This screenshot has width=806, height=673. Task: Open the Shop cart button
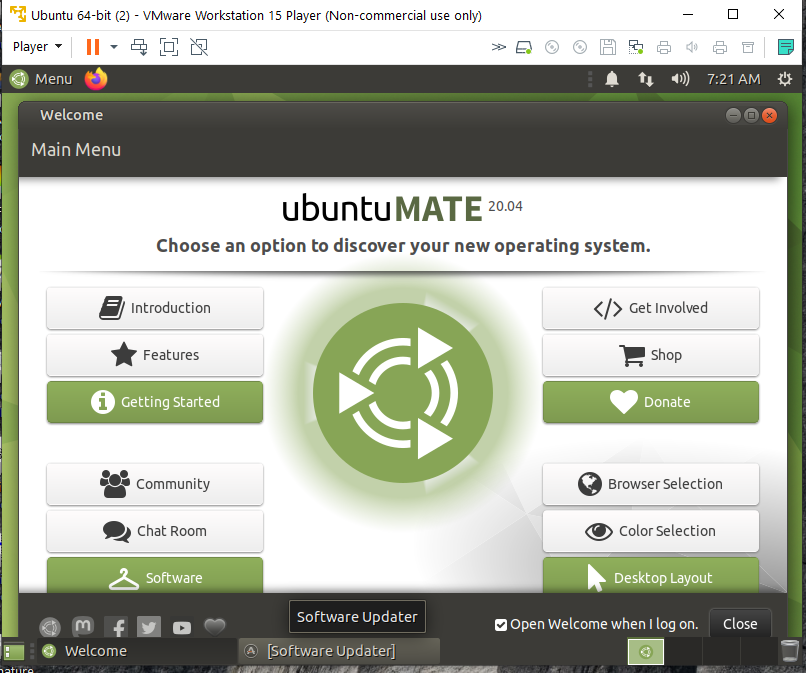[651, 355]
